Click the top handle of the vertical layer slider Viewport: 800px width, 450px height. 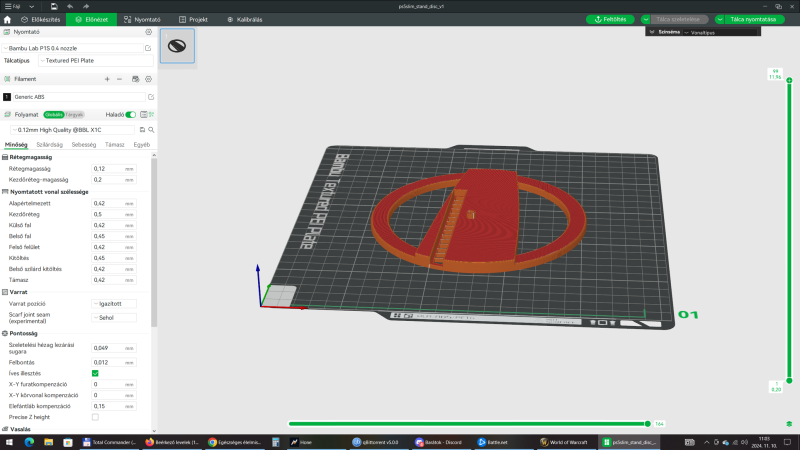point(789,80)
